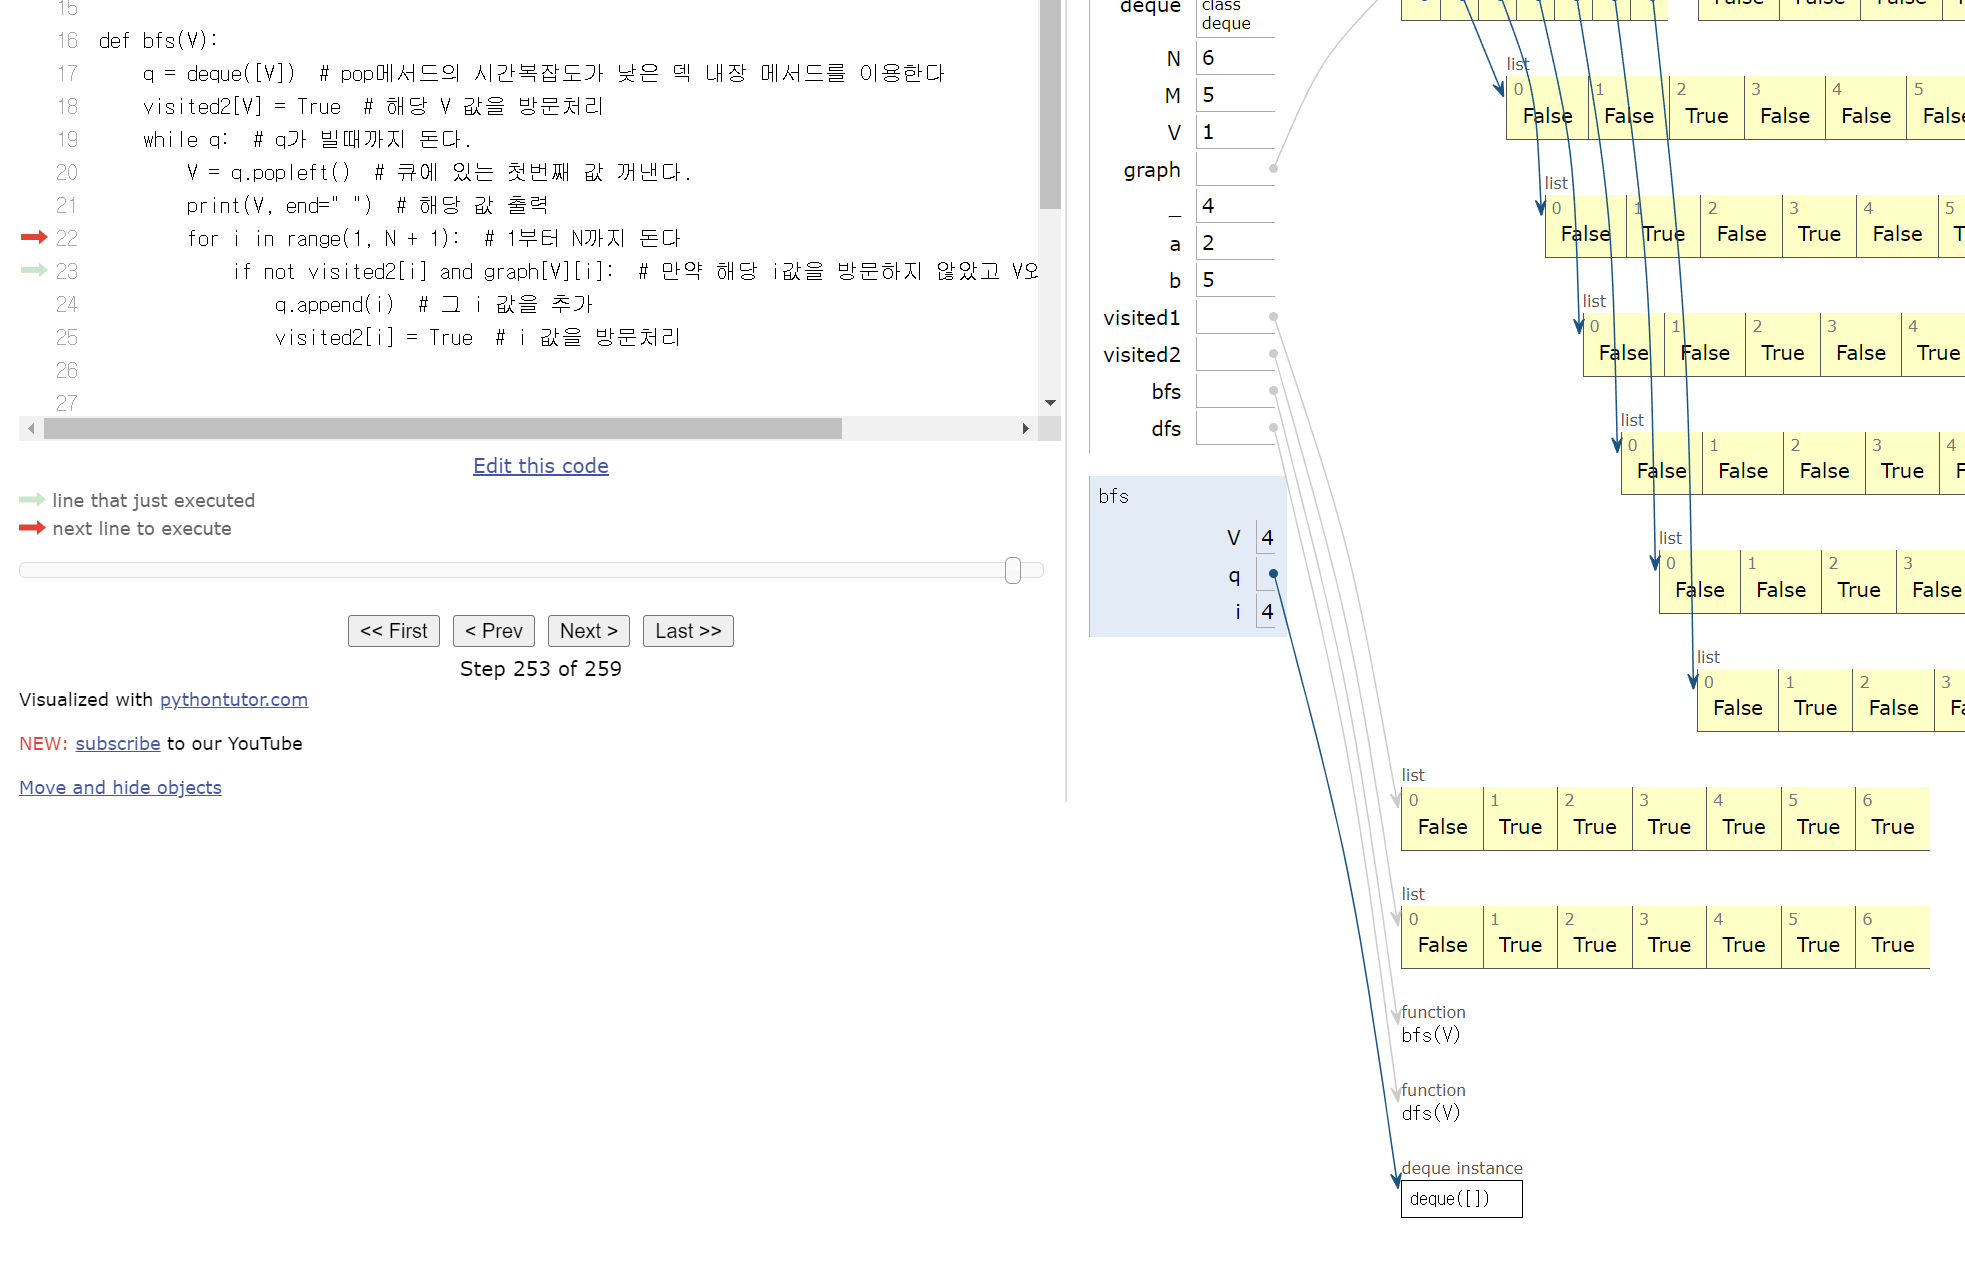Screen dimensions: 1965x1261
Task: Open the pythontutor.com link
Action: coord(234,700)
